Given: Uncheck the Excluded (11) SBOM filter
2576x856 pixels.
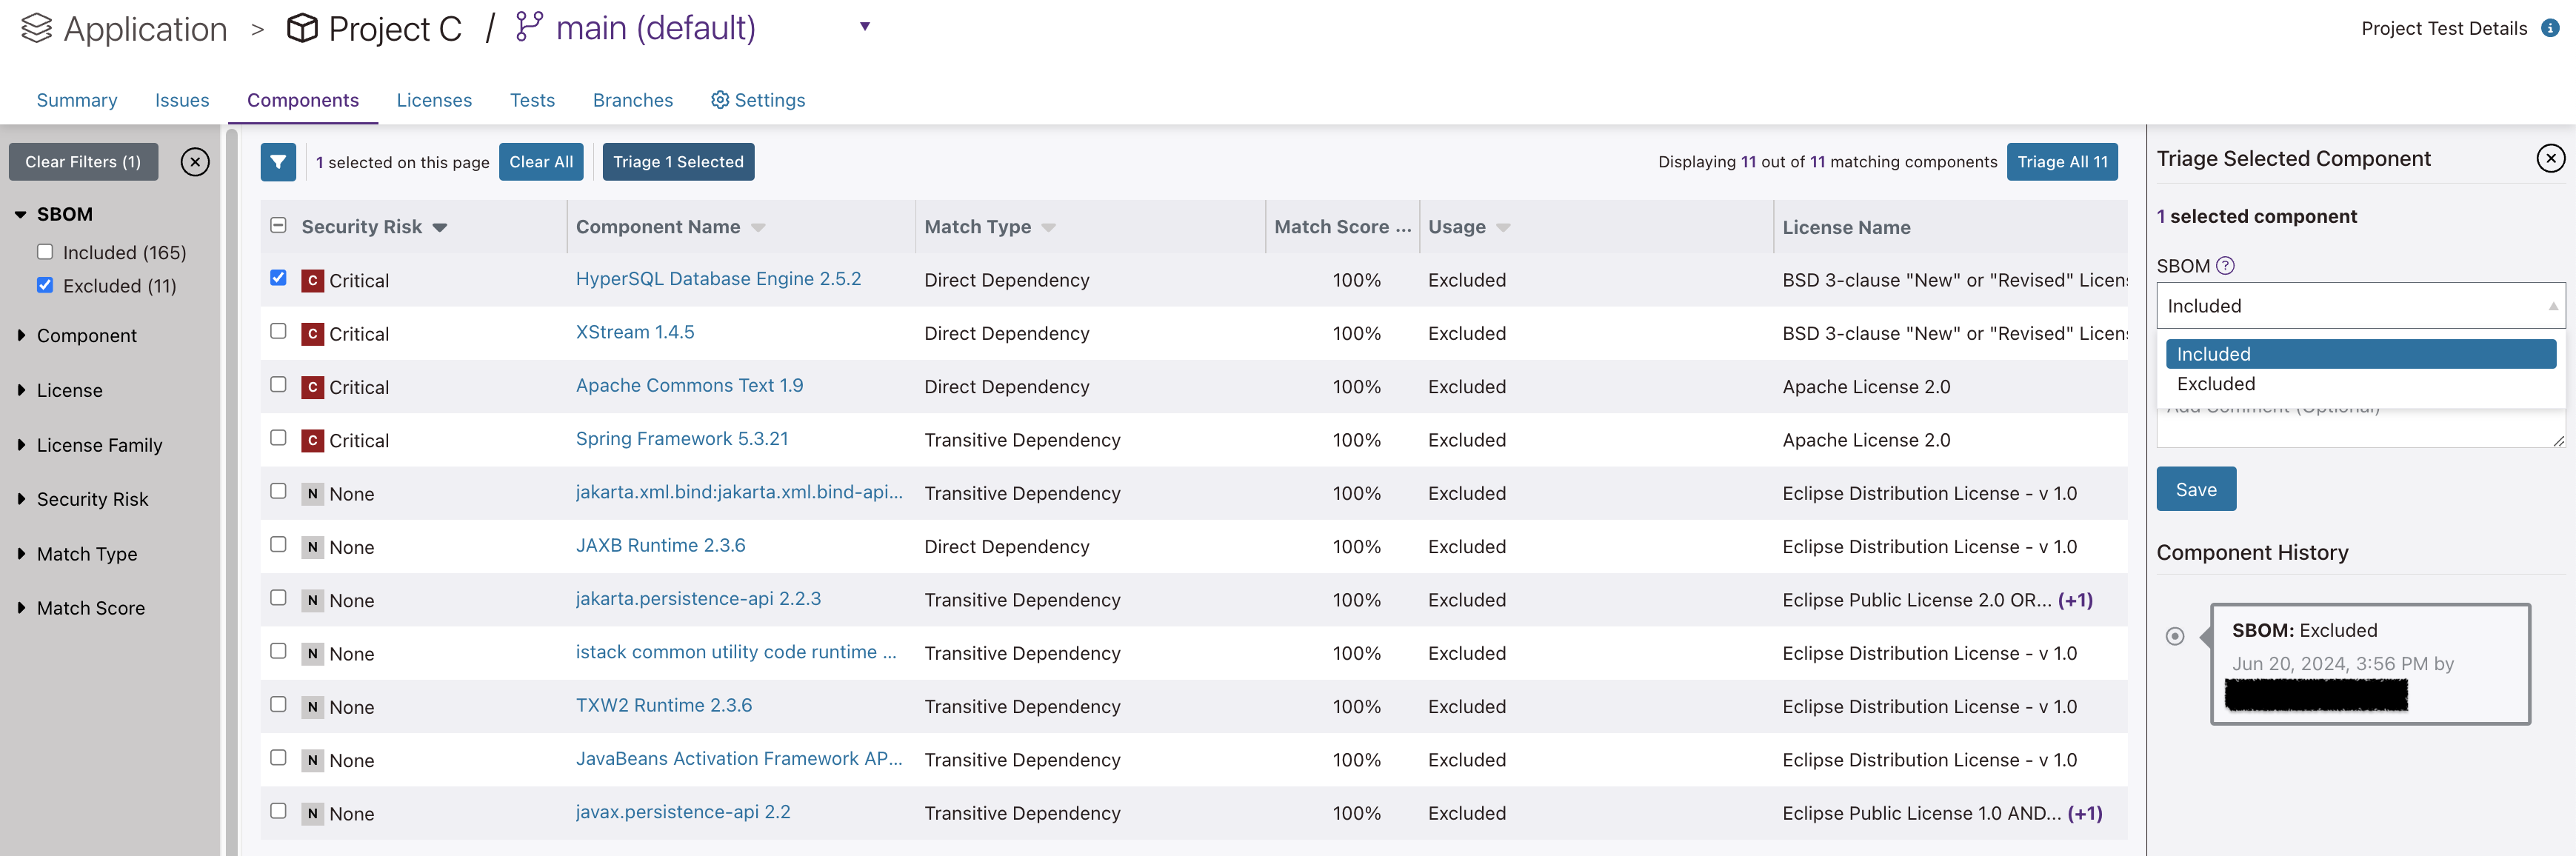Looking at the screenshot, I should pyautogui.click(x=45, y=285).
